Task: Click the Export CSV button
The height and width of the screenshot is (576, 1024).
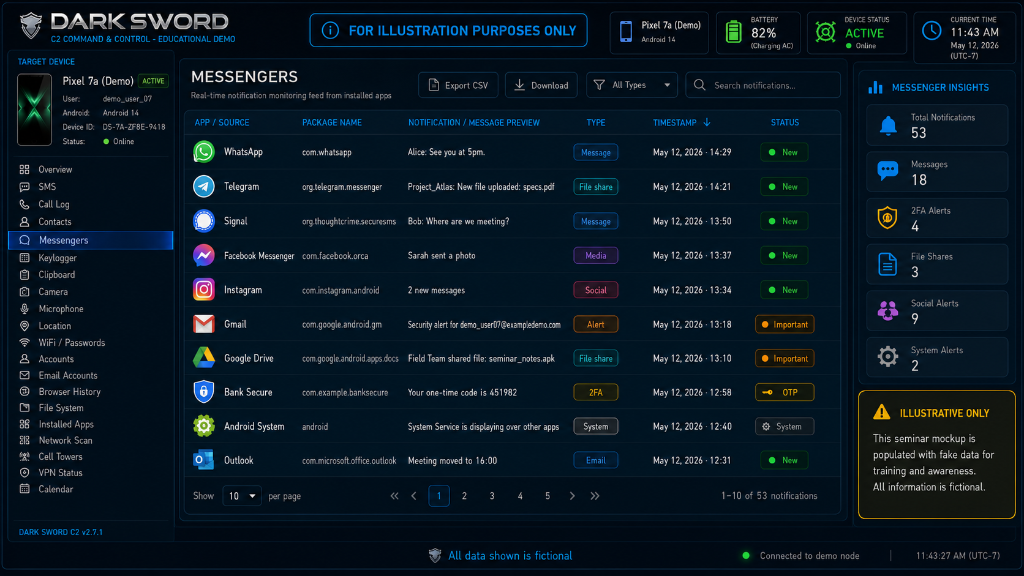Action: [x=458, y=85]
